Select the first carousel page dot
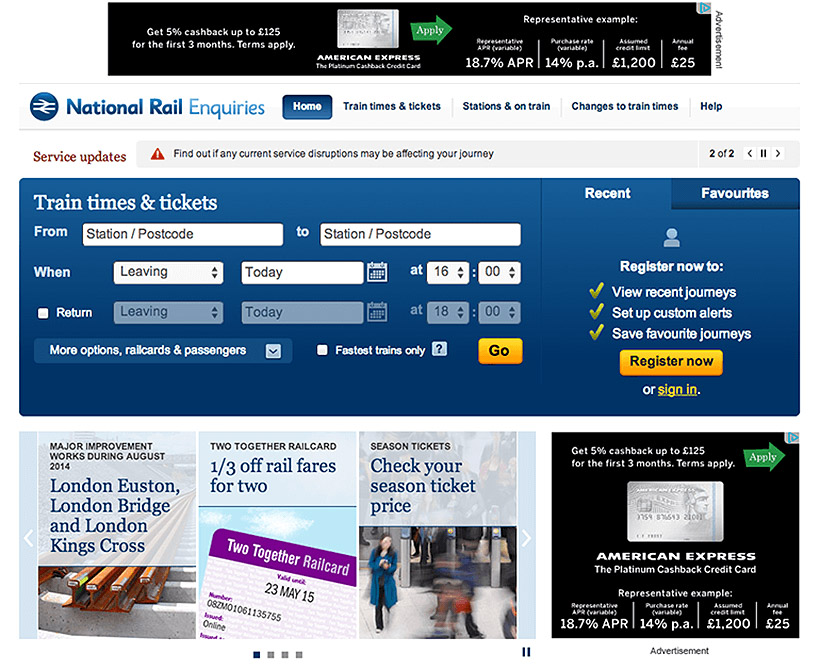 tap(256, 654)
